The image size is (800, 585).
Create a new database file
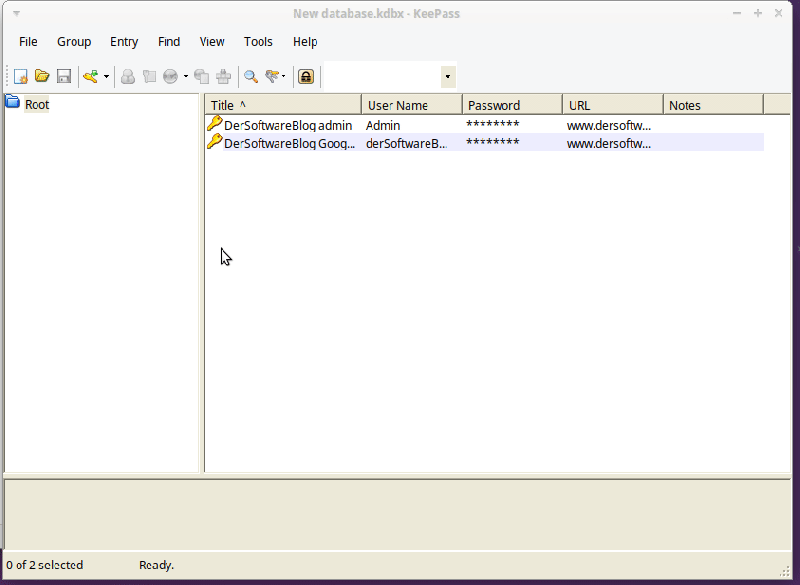tap(20, 76)
